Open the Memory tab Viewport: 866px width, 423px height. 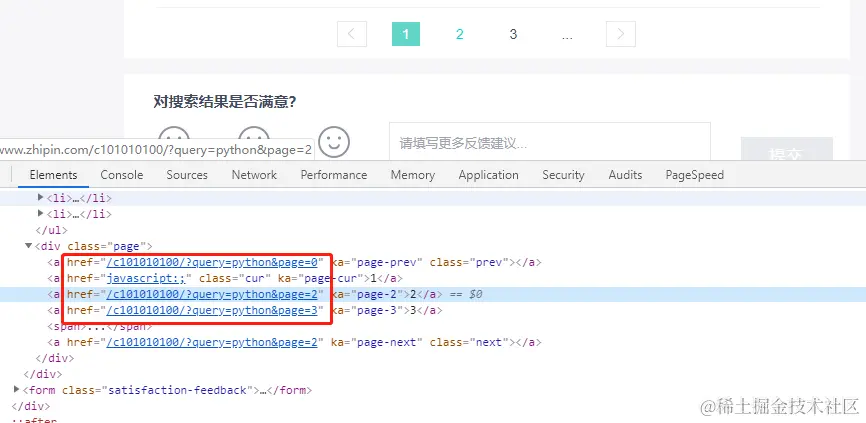[413, 175]
